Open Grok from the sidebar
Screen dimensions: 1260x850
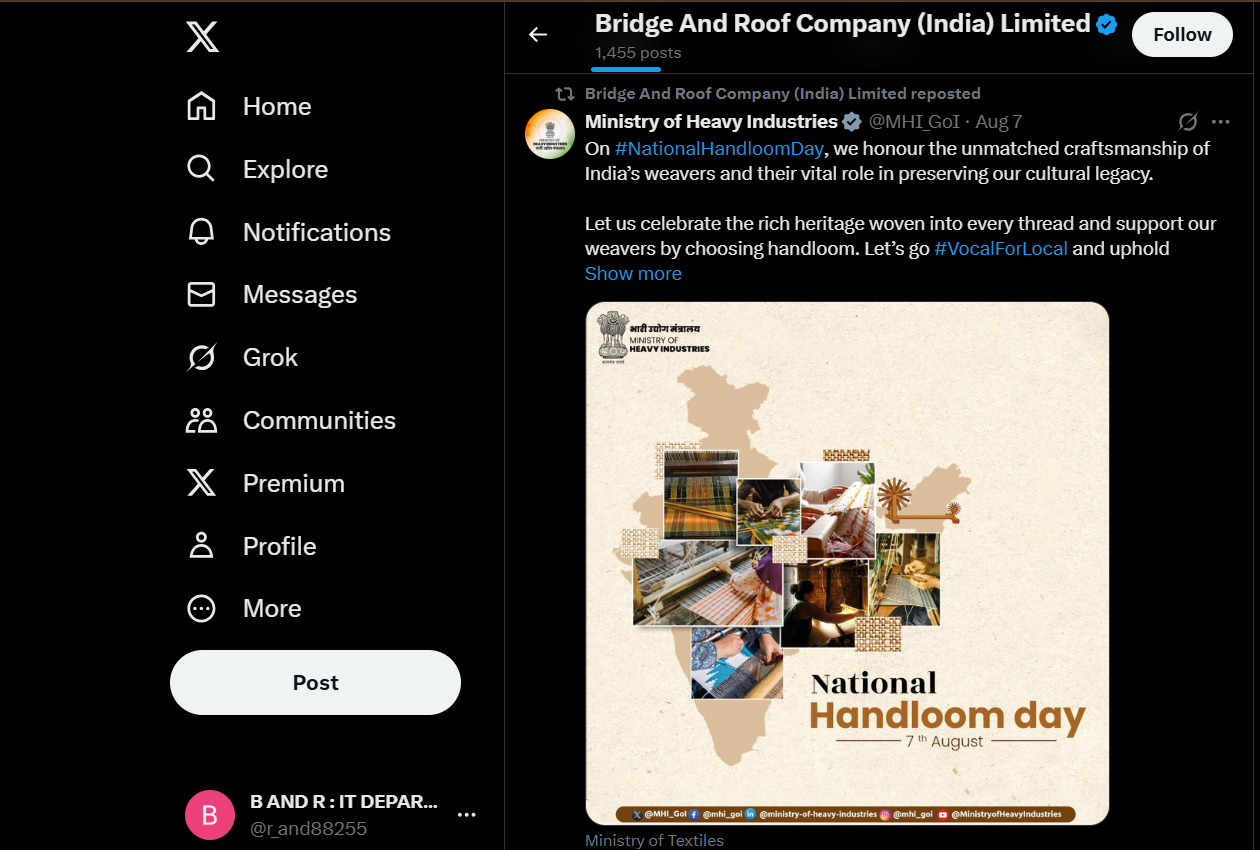click(243, 357)
